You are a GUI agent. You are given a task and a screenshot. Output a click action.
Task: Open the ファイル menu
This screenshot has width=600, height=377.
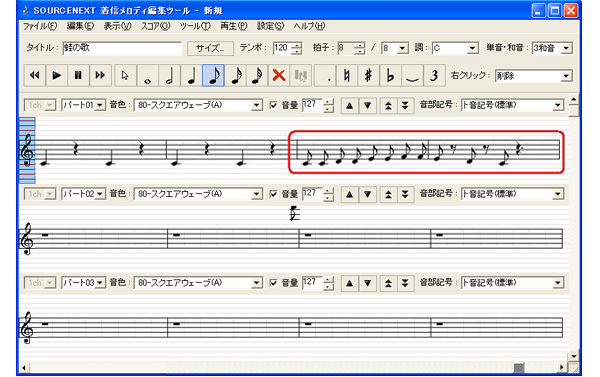pos(40,26)
